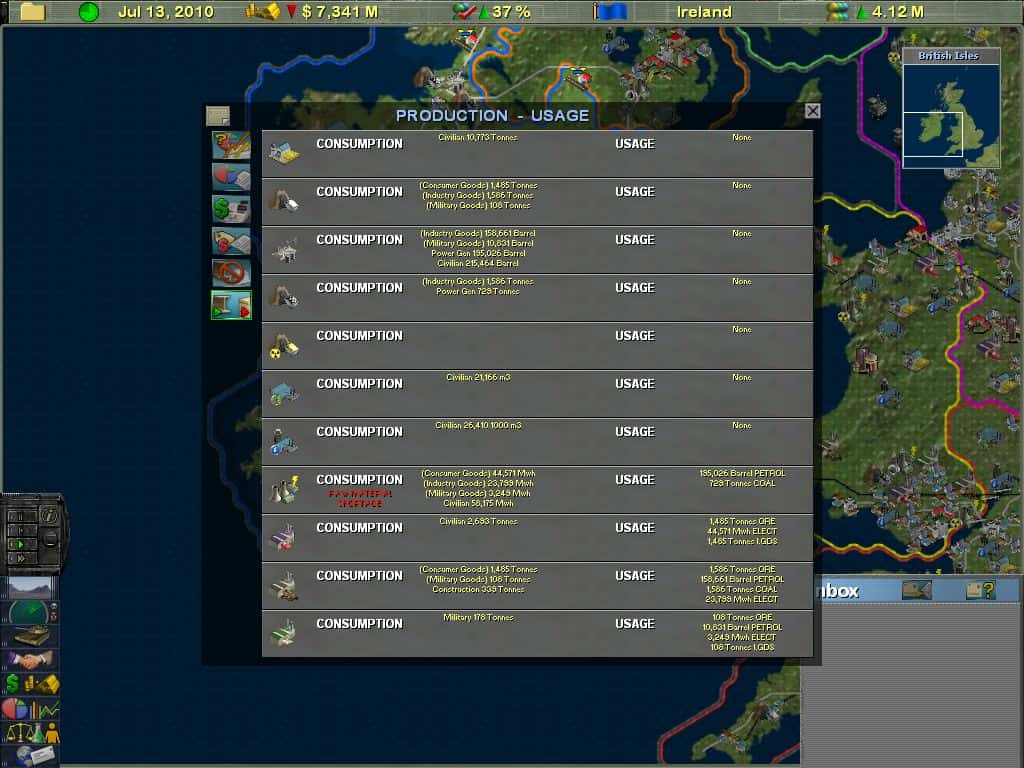This screenshot has width=1024, height=768.
Task: Open the world affairs panel (globe with envelope)
Action: pyautogui.click(x=28, y=753)
